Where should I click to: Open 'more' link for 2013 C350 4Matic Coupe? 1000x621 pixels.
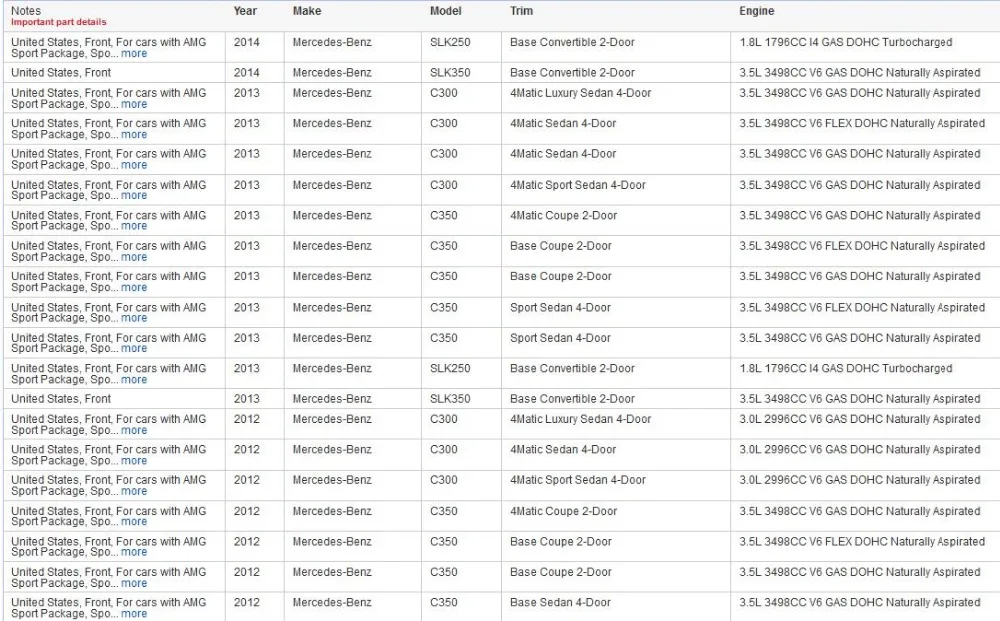(134, 226)
